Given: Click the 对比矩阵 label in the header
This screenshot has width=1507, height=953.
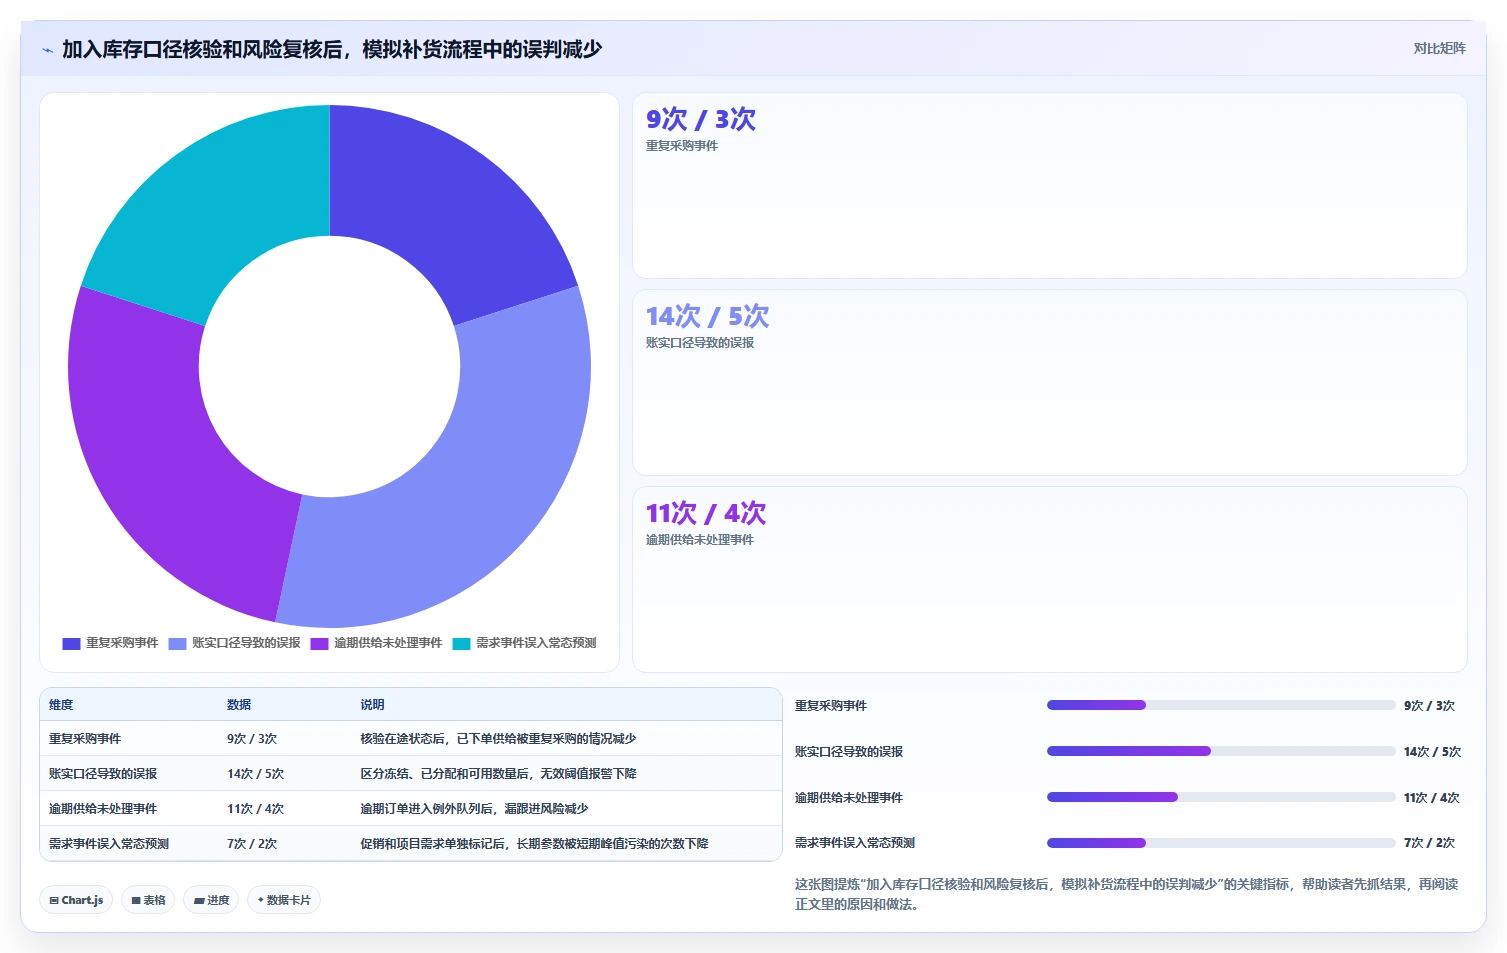Looking at the screenshot, I should point(1439,48).
